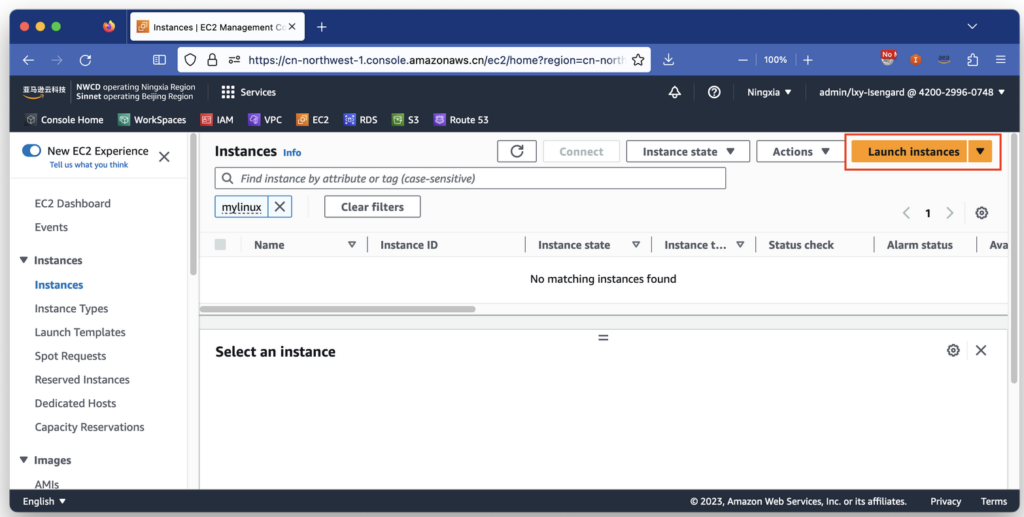This screenshot has height=517, width=1024.
Task: Open Firefox hamburger application menu
Action: click(x=1000, y=59)
